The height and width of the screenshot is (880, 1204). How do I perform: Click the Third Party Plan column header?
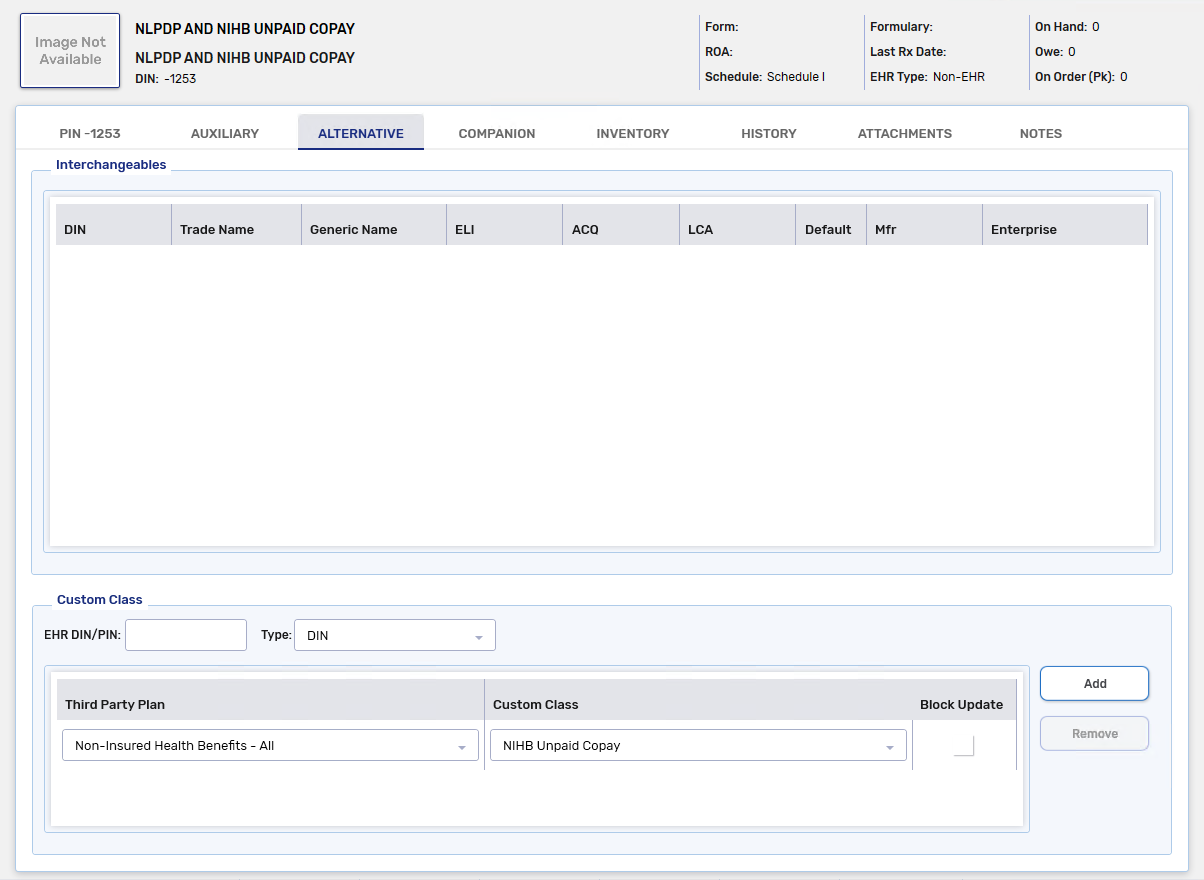pos(270,700)
